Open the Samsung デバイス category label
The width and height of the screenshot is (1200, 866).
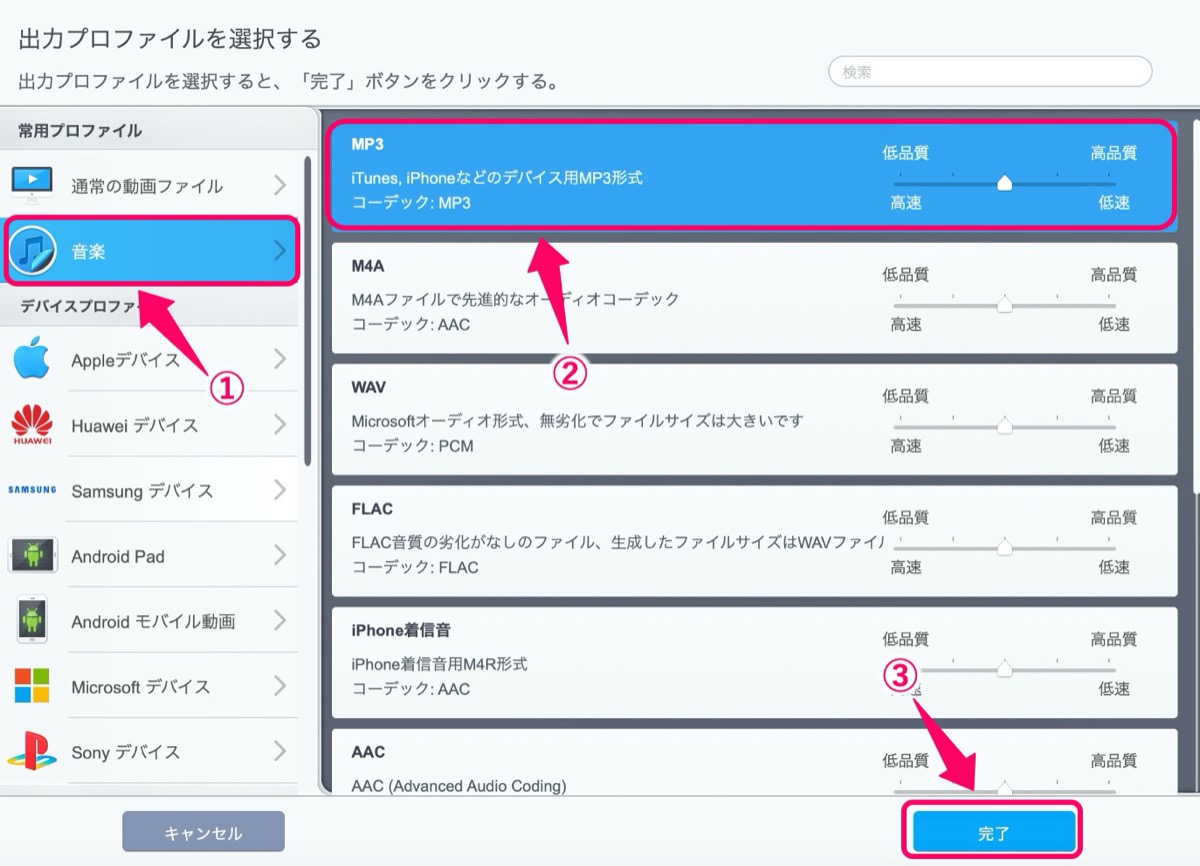click(142, 491)
